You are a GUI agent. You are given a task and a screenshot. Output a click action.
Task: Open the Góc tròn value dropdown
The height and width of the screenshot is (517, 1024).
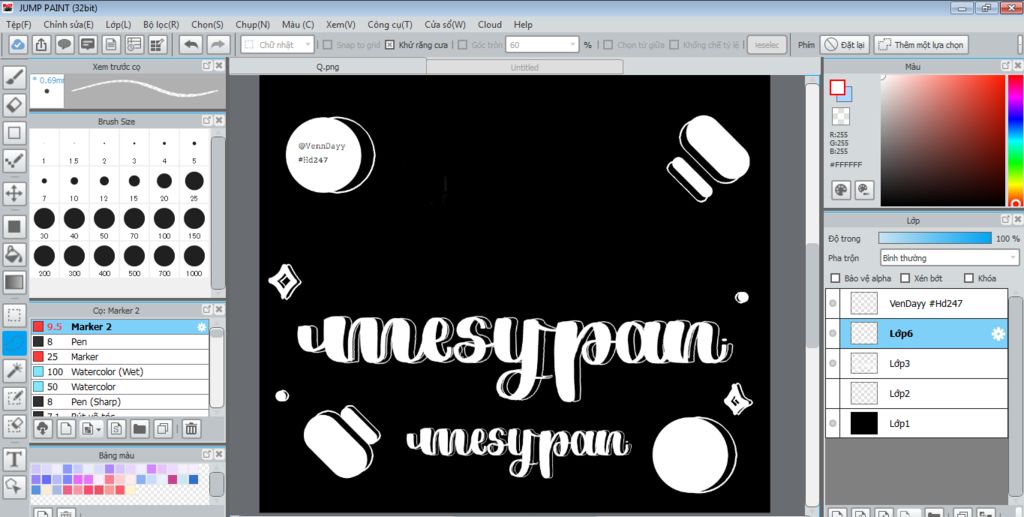tap(543, 44)
